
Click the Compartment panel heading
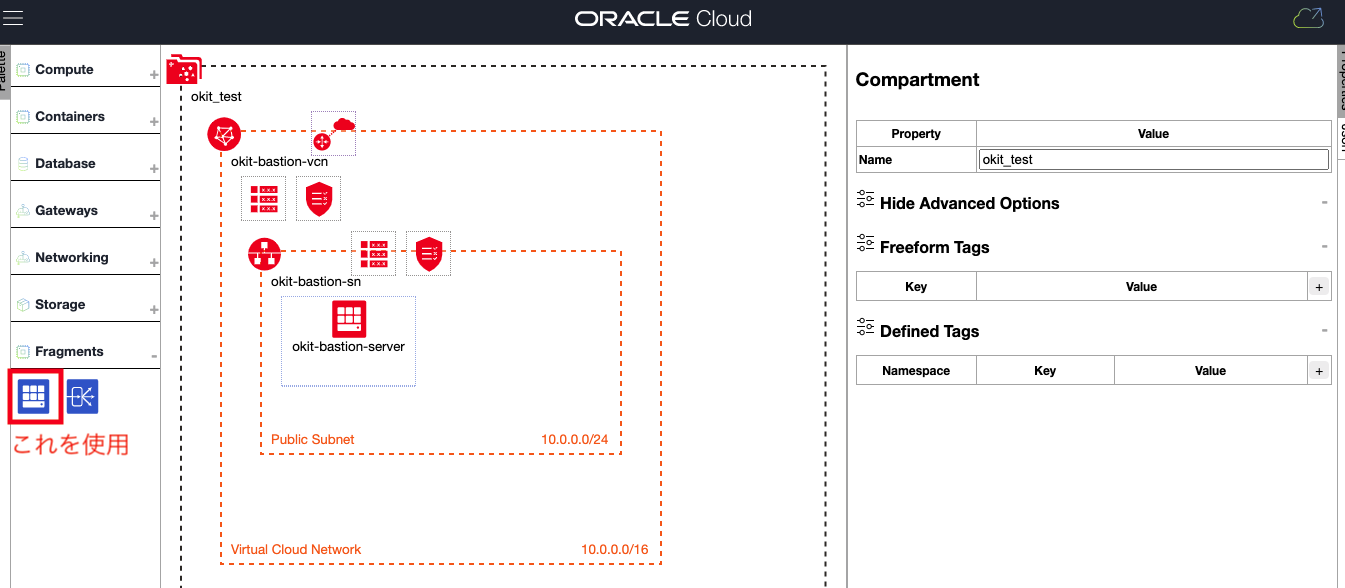pyautogui.click(x=917, y=80)
